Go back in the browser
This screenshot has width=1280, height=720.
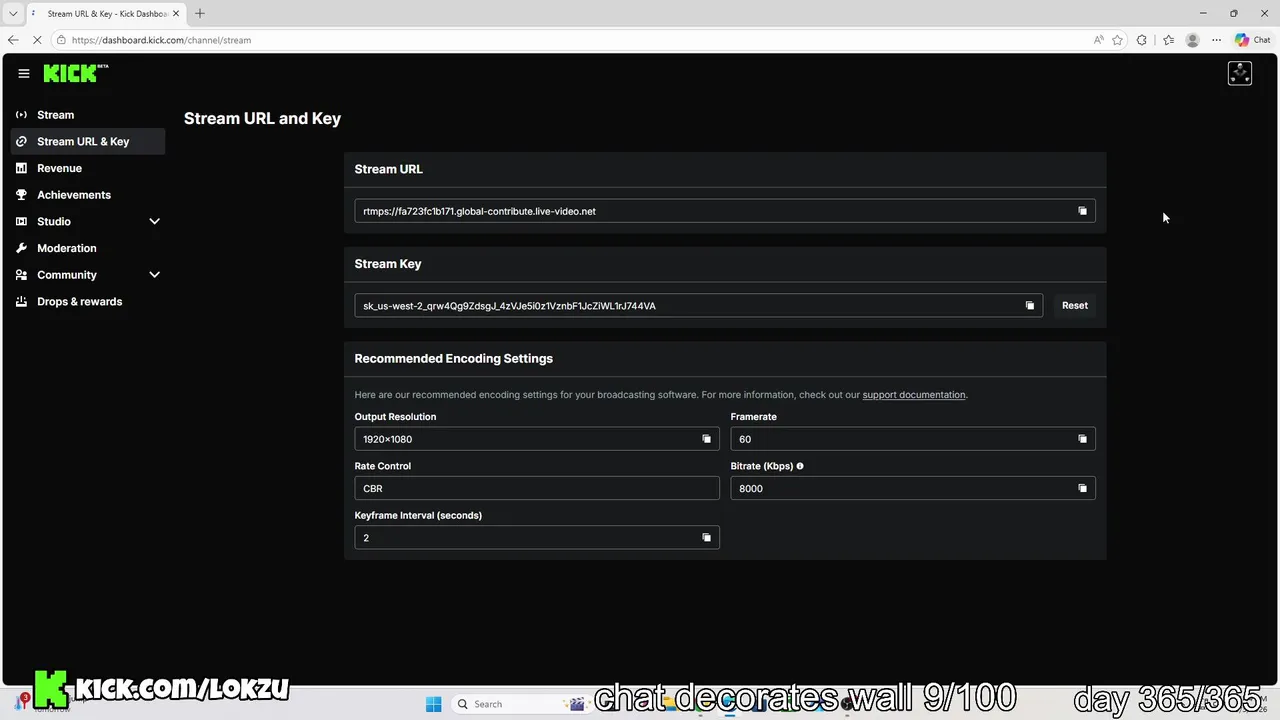(13, 40)
